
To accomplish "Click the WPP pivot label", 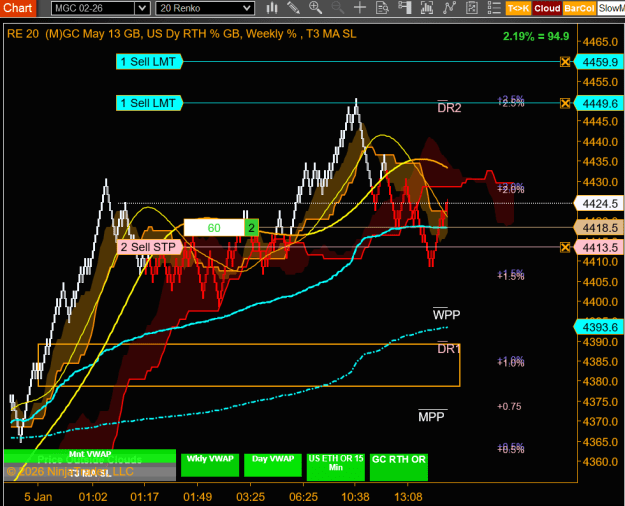I will tap(446, 314).
